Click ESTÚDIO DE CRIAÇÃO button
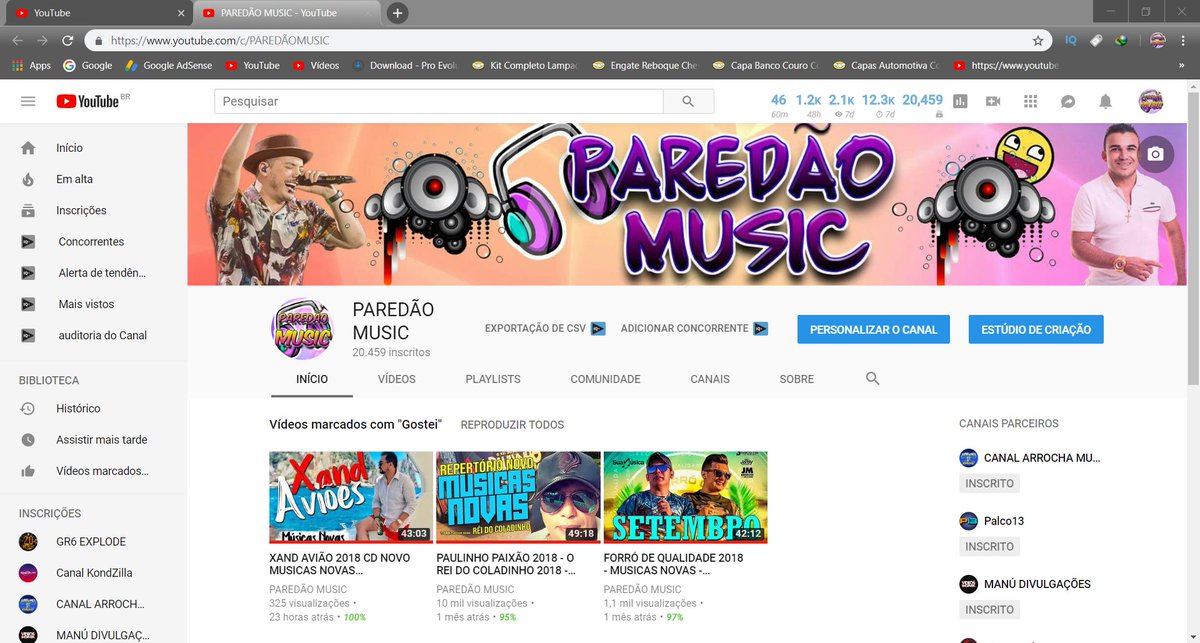Screen dimensions: 1200x643 point(1036,330)
